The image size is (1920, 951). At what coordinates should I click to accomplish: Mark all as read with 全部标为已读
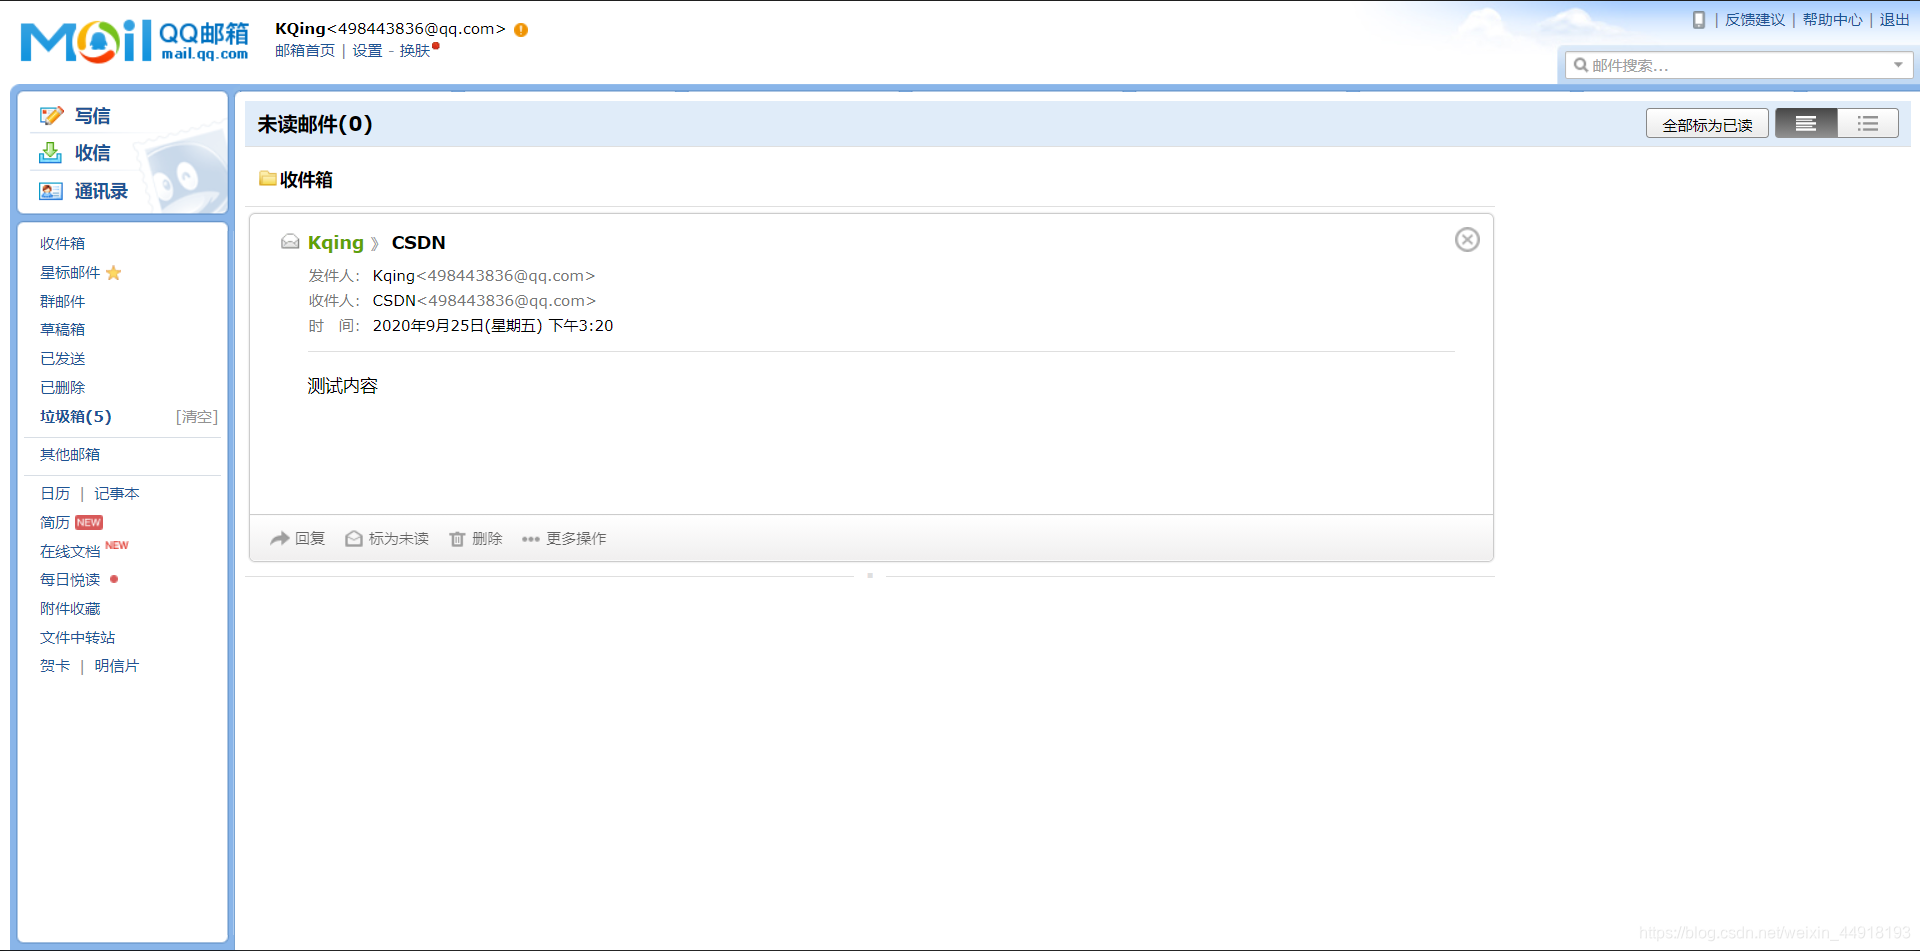coord(1707,125)
